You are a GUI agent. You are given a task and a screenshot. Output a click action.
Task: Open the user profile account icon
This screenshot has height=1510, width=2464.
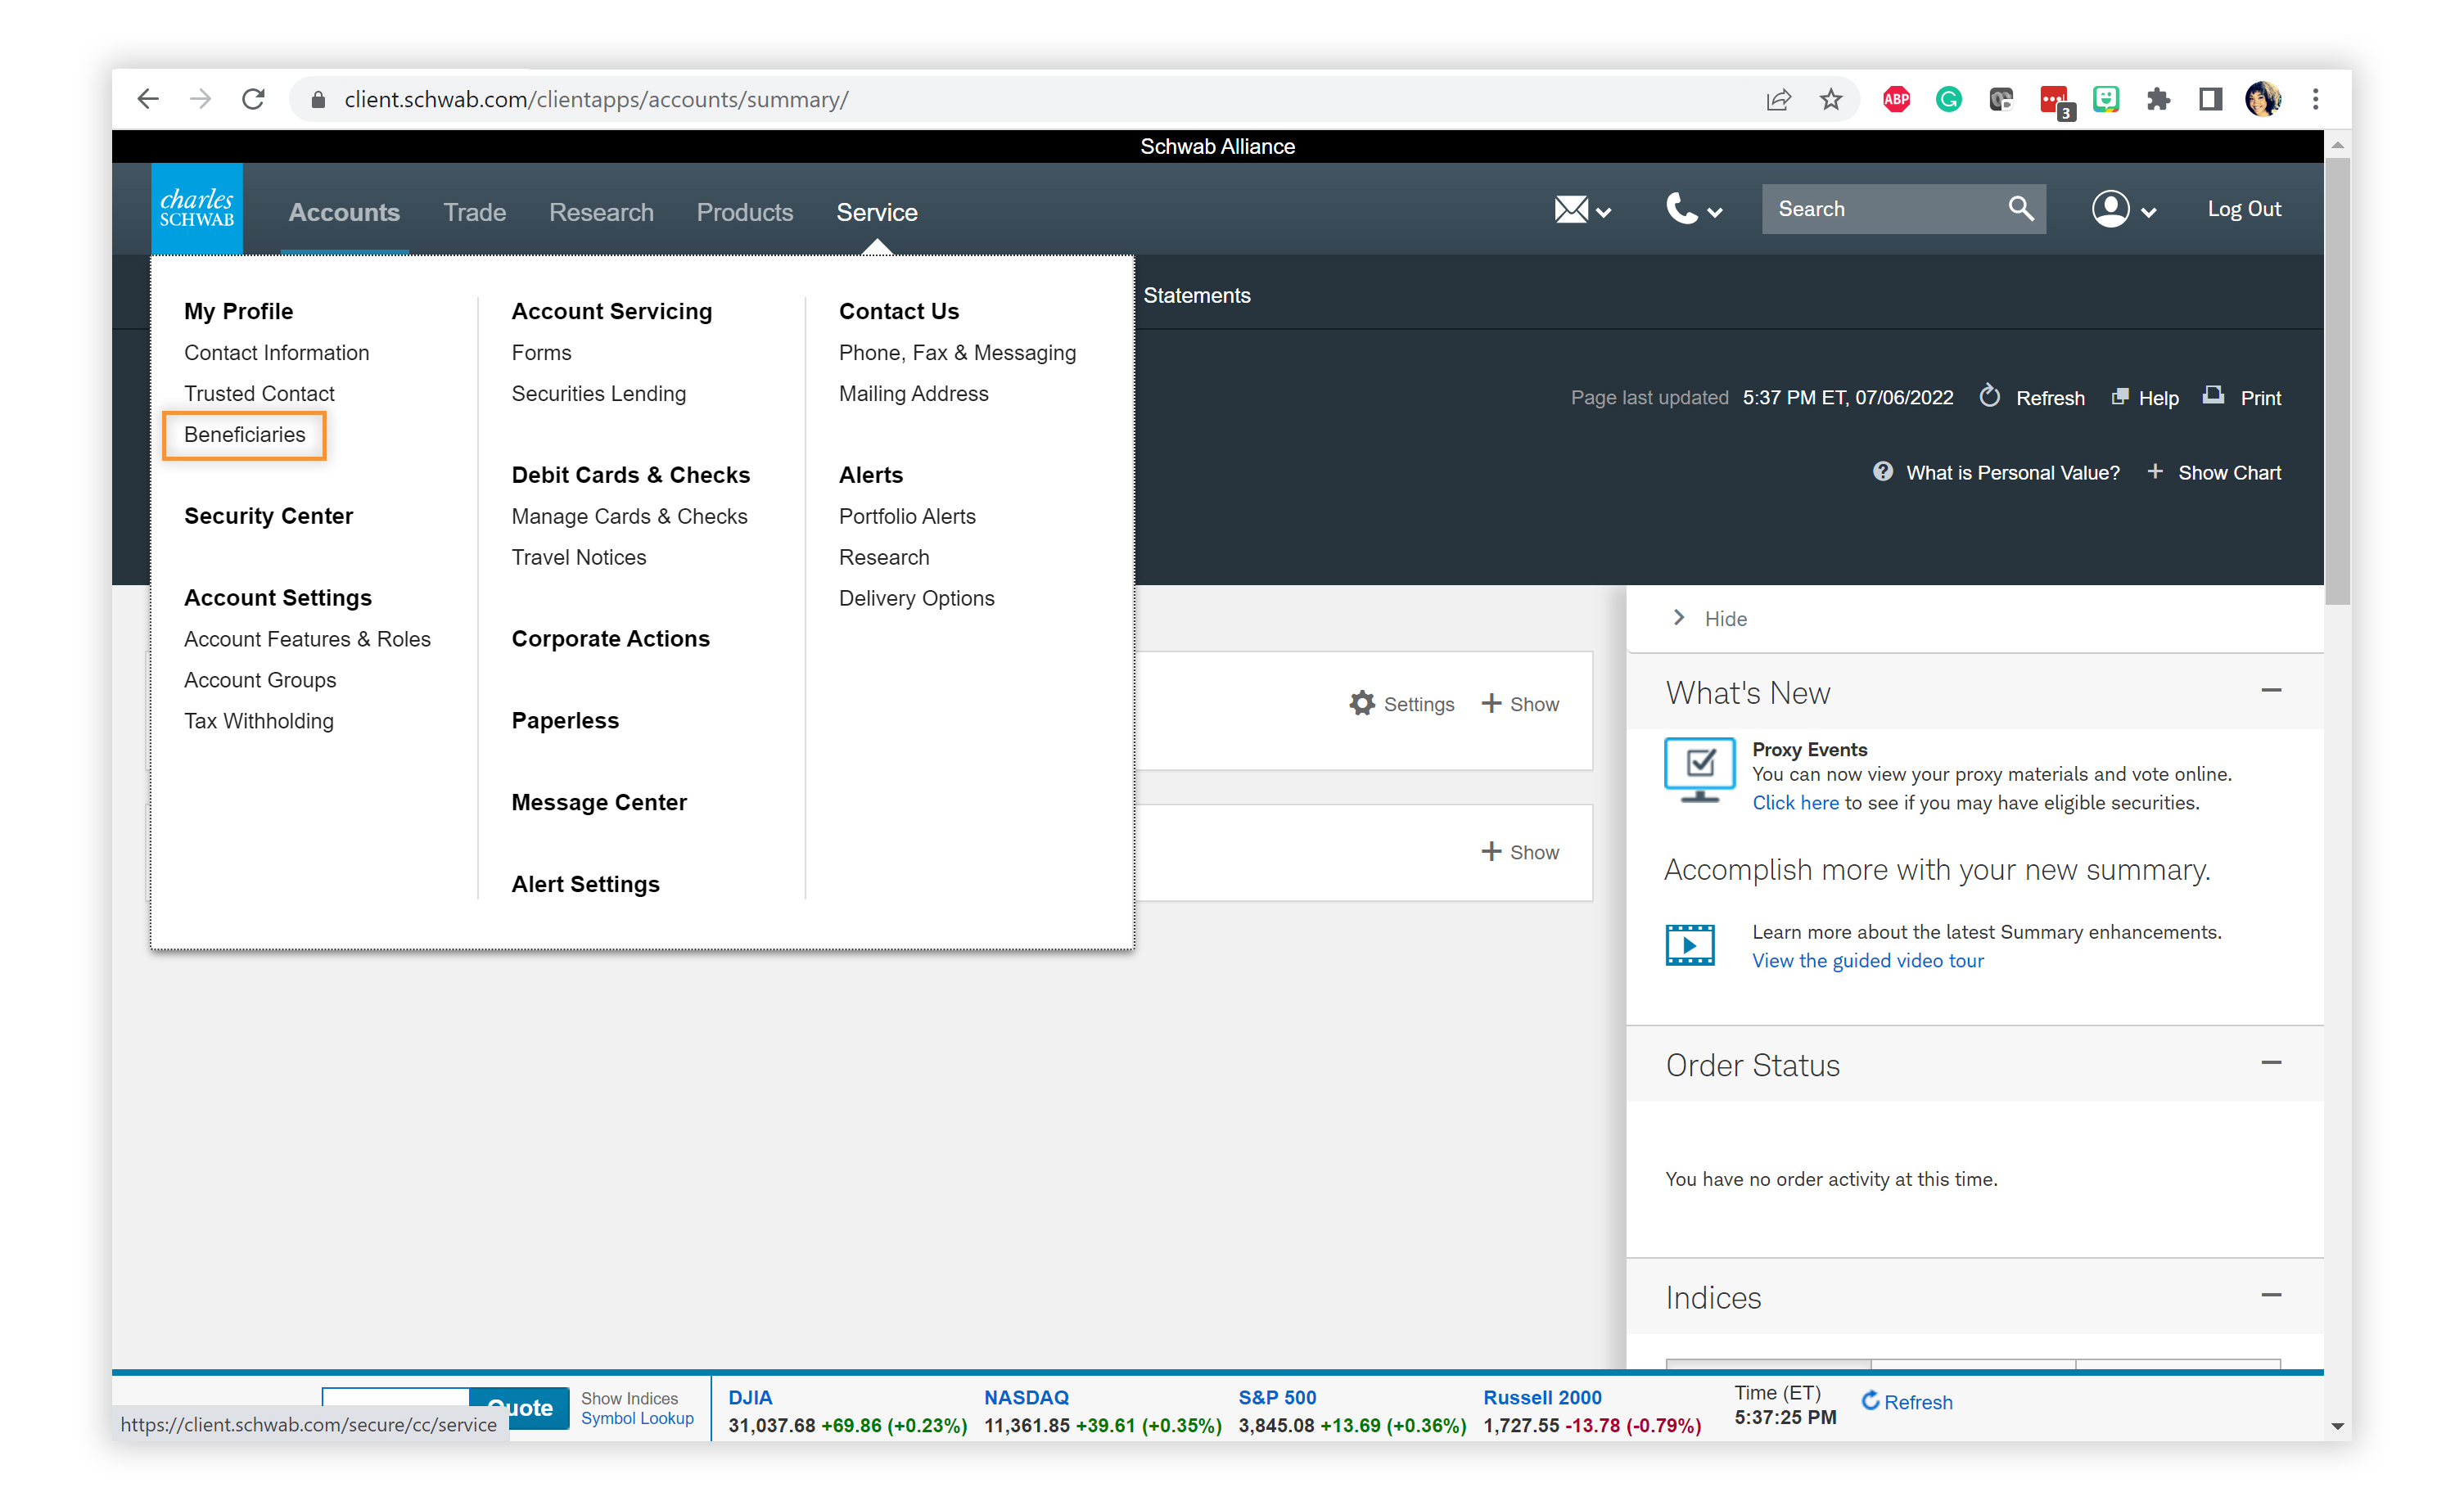point(2110,209)
